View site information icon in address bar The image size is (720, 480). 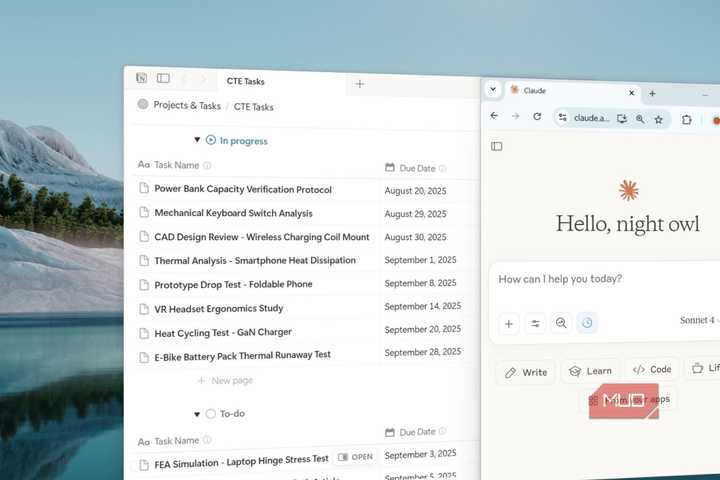coord(562,118)
